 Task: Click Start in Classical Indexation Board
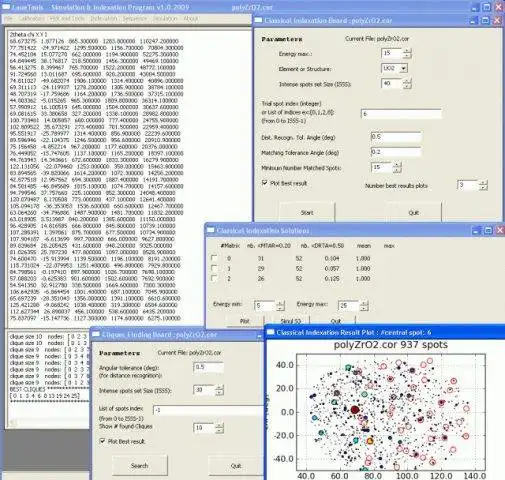point(307,213)
